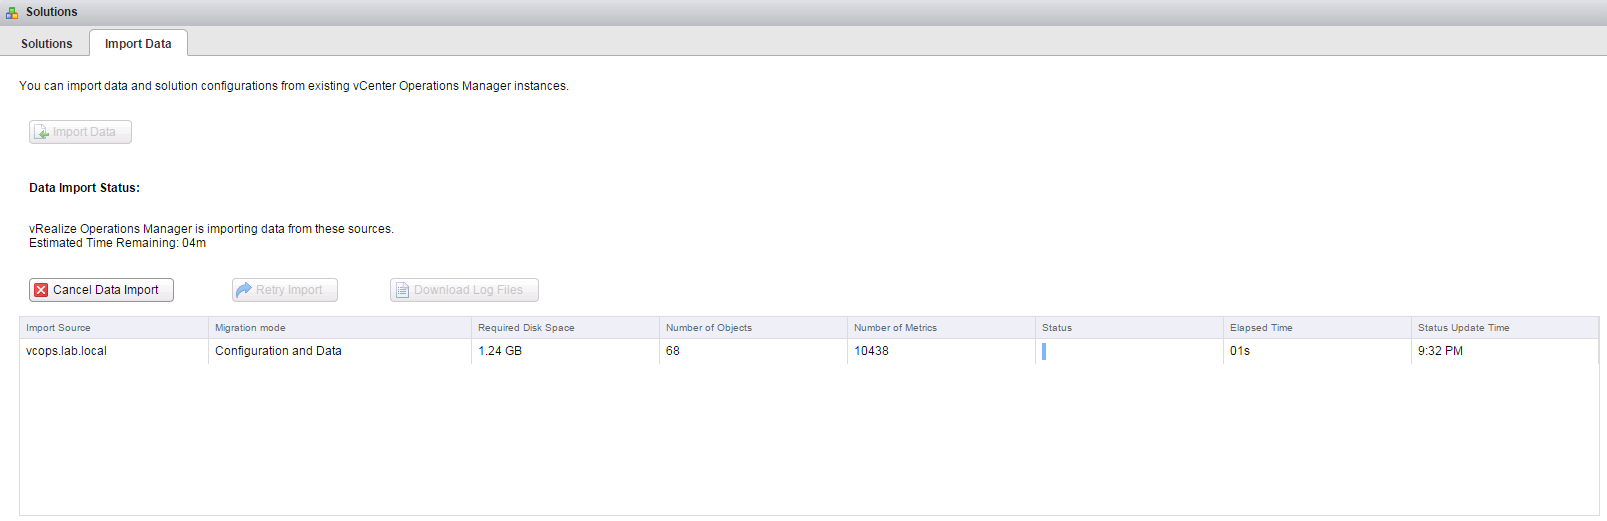Click the Retry Import arrow icon

[x=243, y=290]
